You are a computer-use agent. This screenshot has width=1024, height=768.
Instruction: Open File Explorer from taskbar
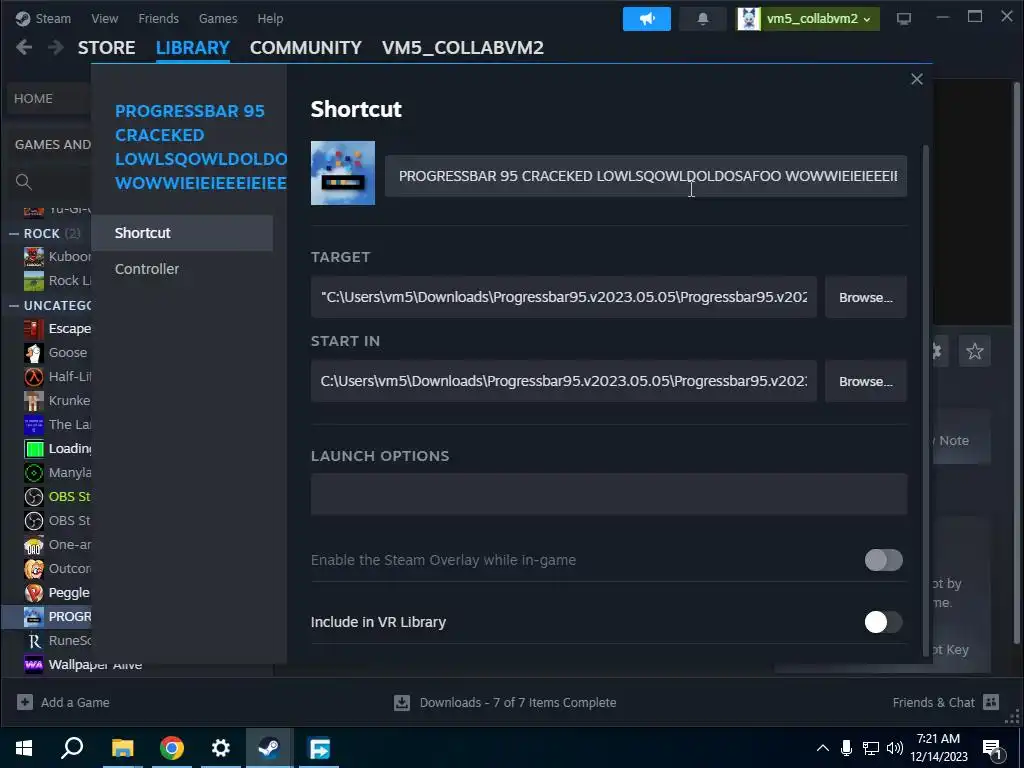pos(122,748)
